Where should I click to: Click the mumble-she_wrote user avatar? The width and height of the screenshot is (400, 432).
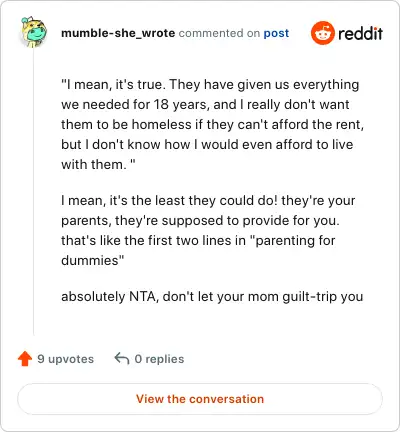click(34, 32)
